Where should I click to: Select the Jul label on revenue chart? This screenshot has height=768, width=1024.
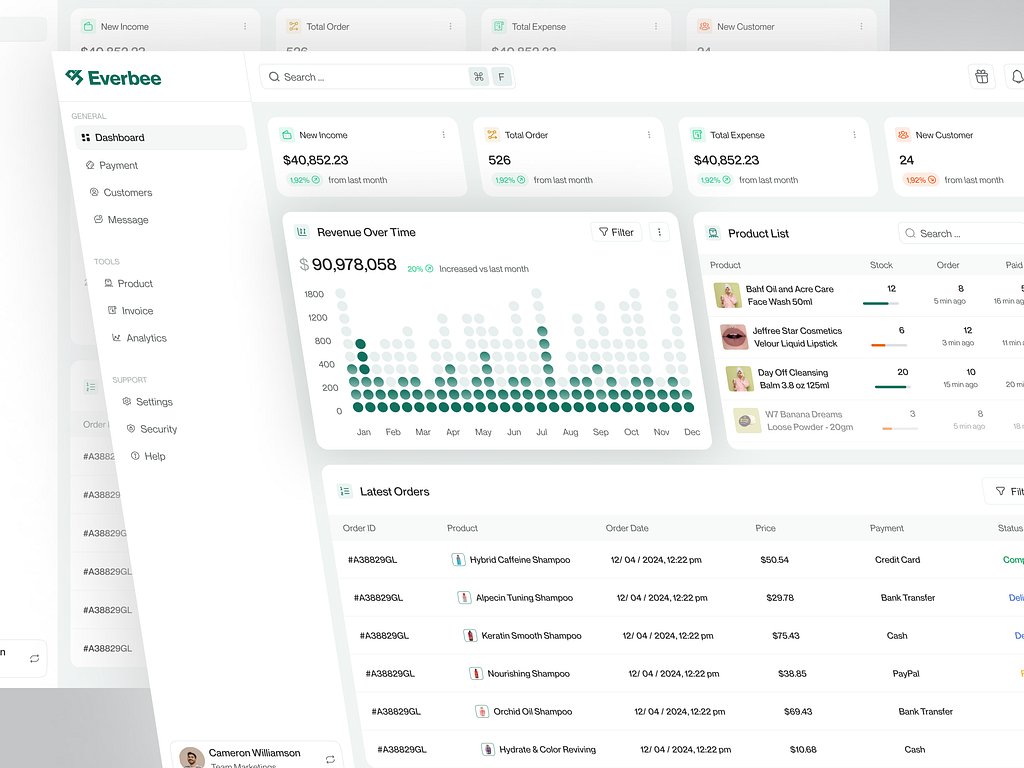click(x=541, y=432)
